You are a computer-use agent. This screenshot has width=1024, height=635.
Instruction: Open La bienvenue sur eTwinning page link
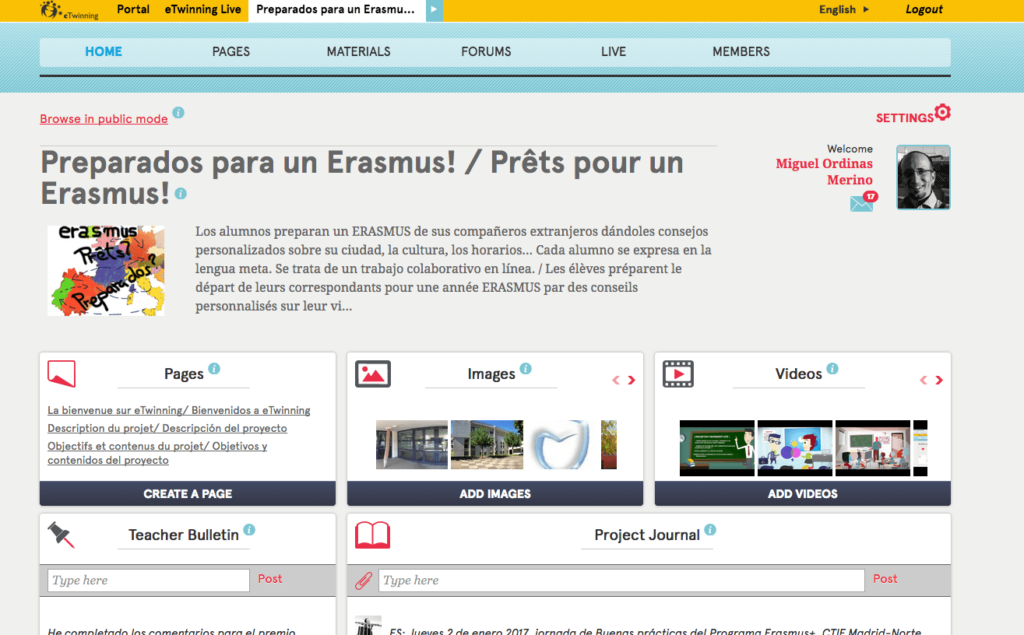[x=178, y=410]
